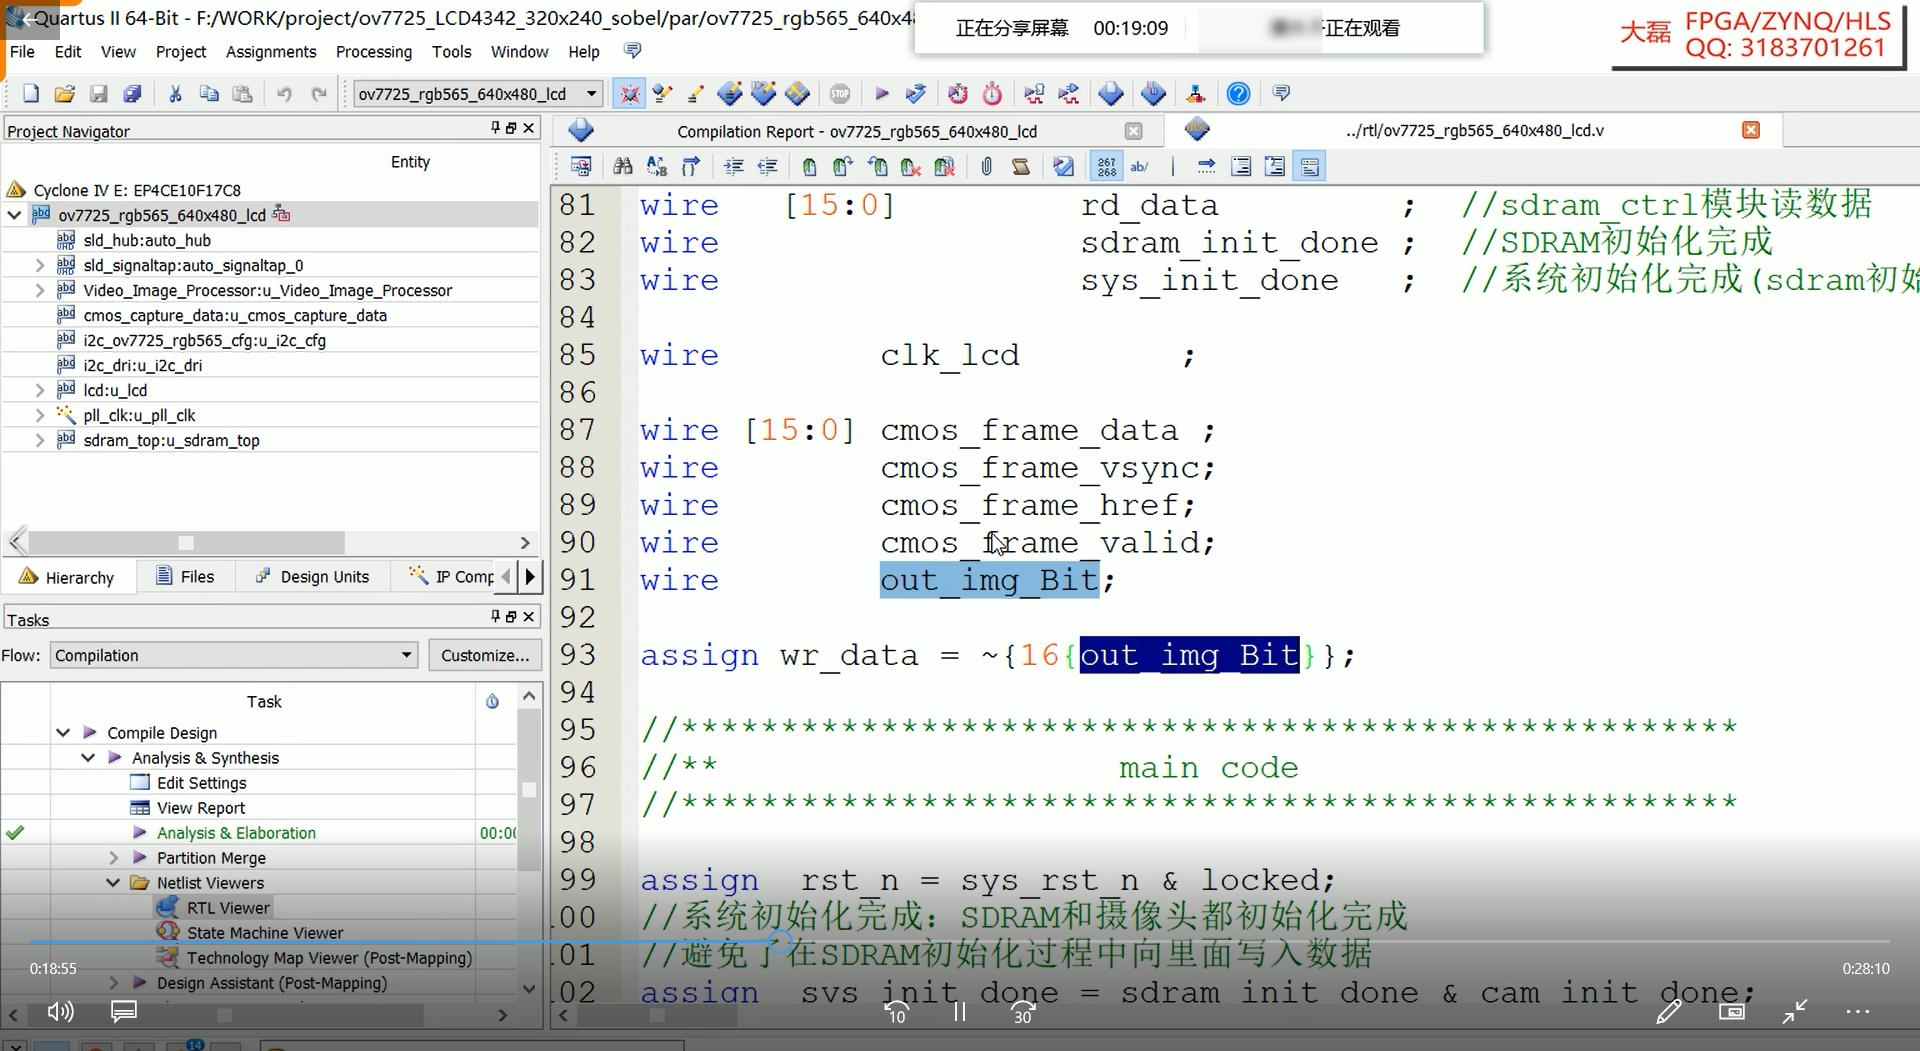The width and height of the screenshot is (1920, 1051).
Task: Start Analysis & Synthesis icon
Action: [915, 94]
